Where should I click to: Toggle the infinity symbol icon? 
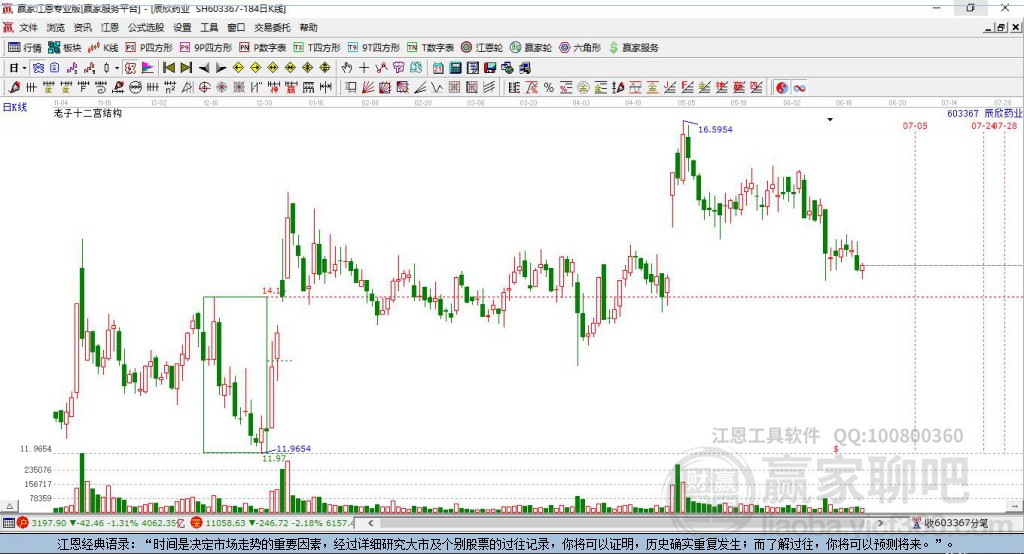[799, 88]
